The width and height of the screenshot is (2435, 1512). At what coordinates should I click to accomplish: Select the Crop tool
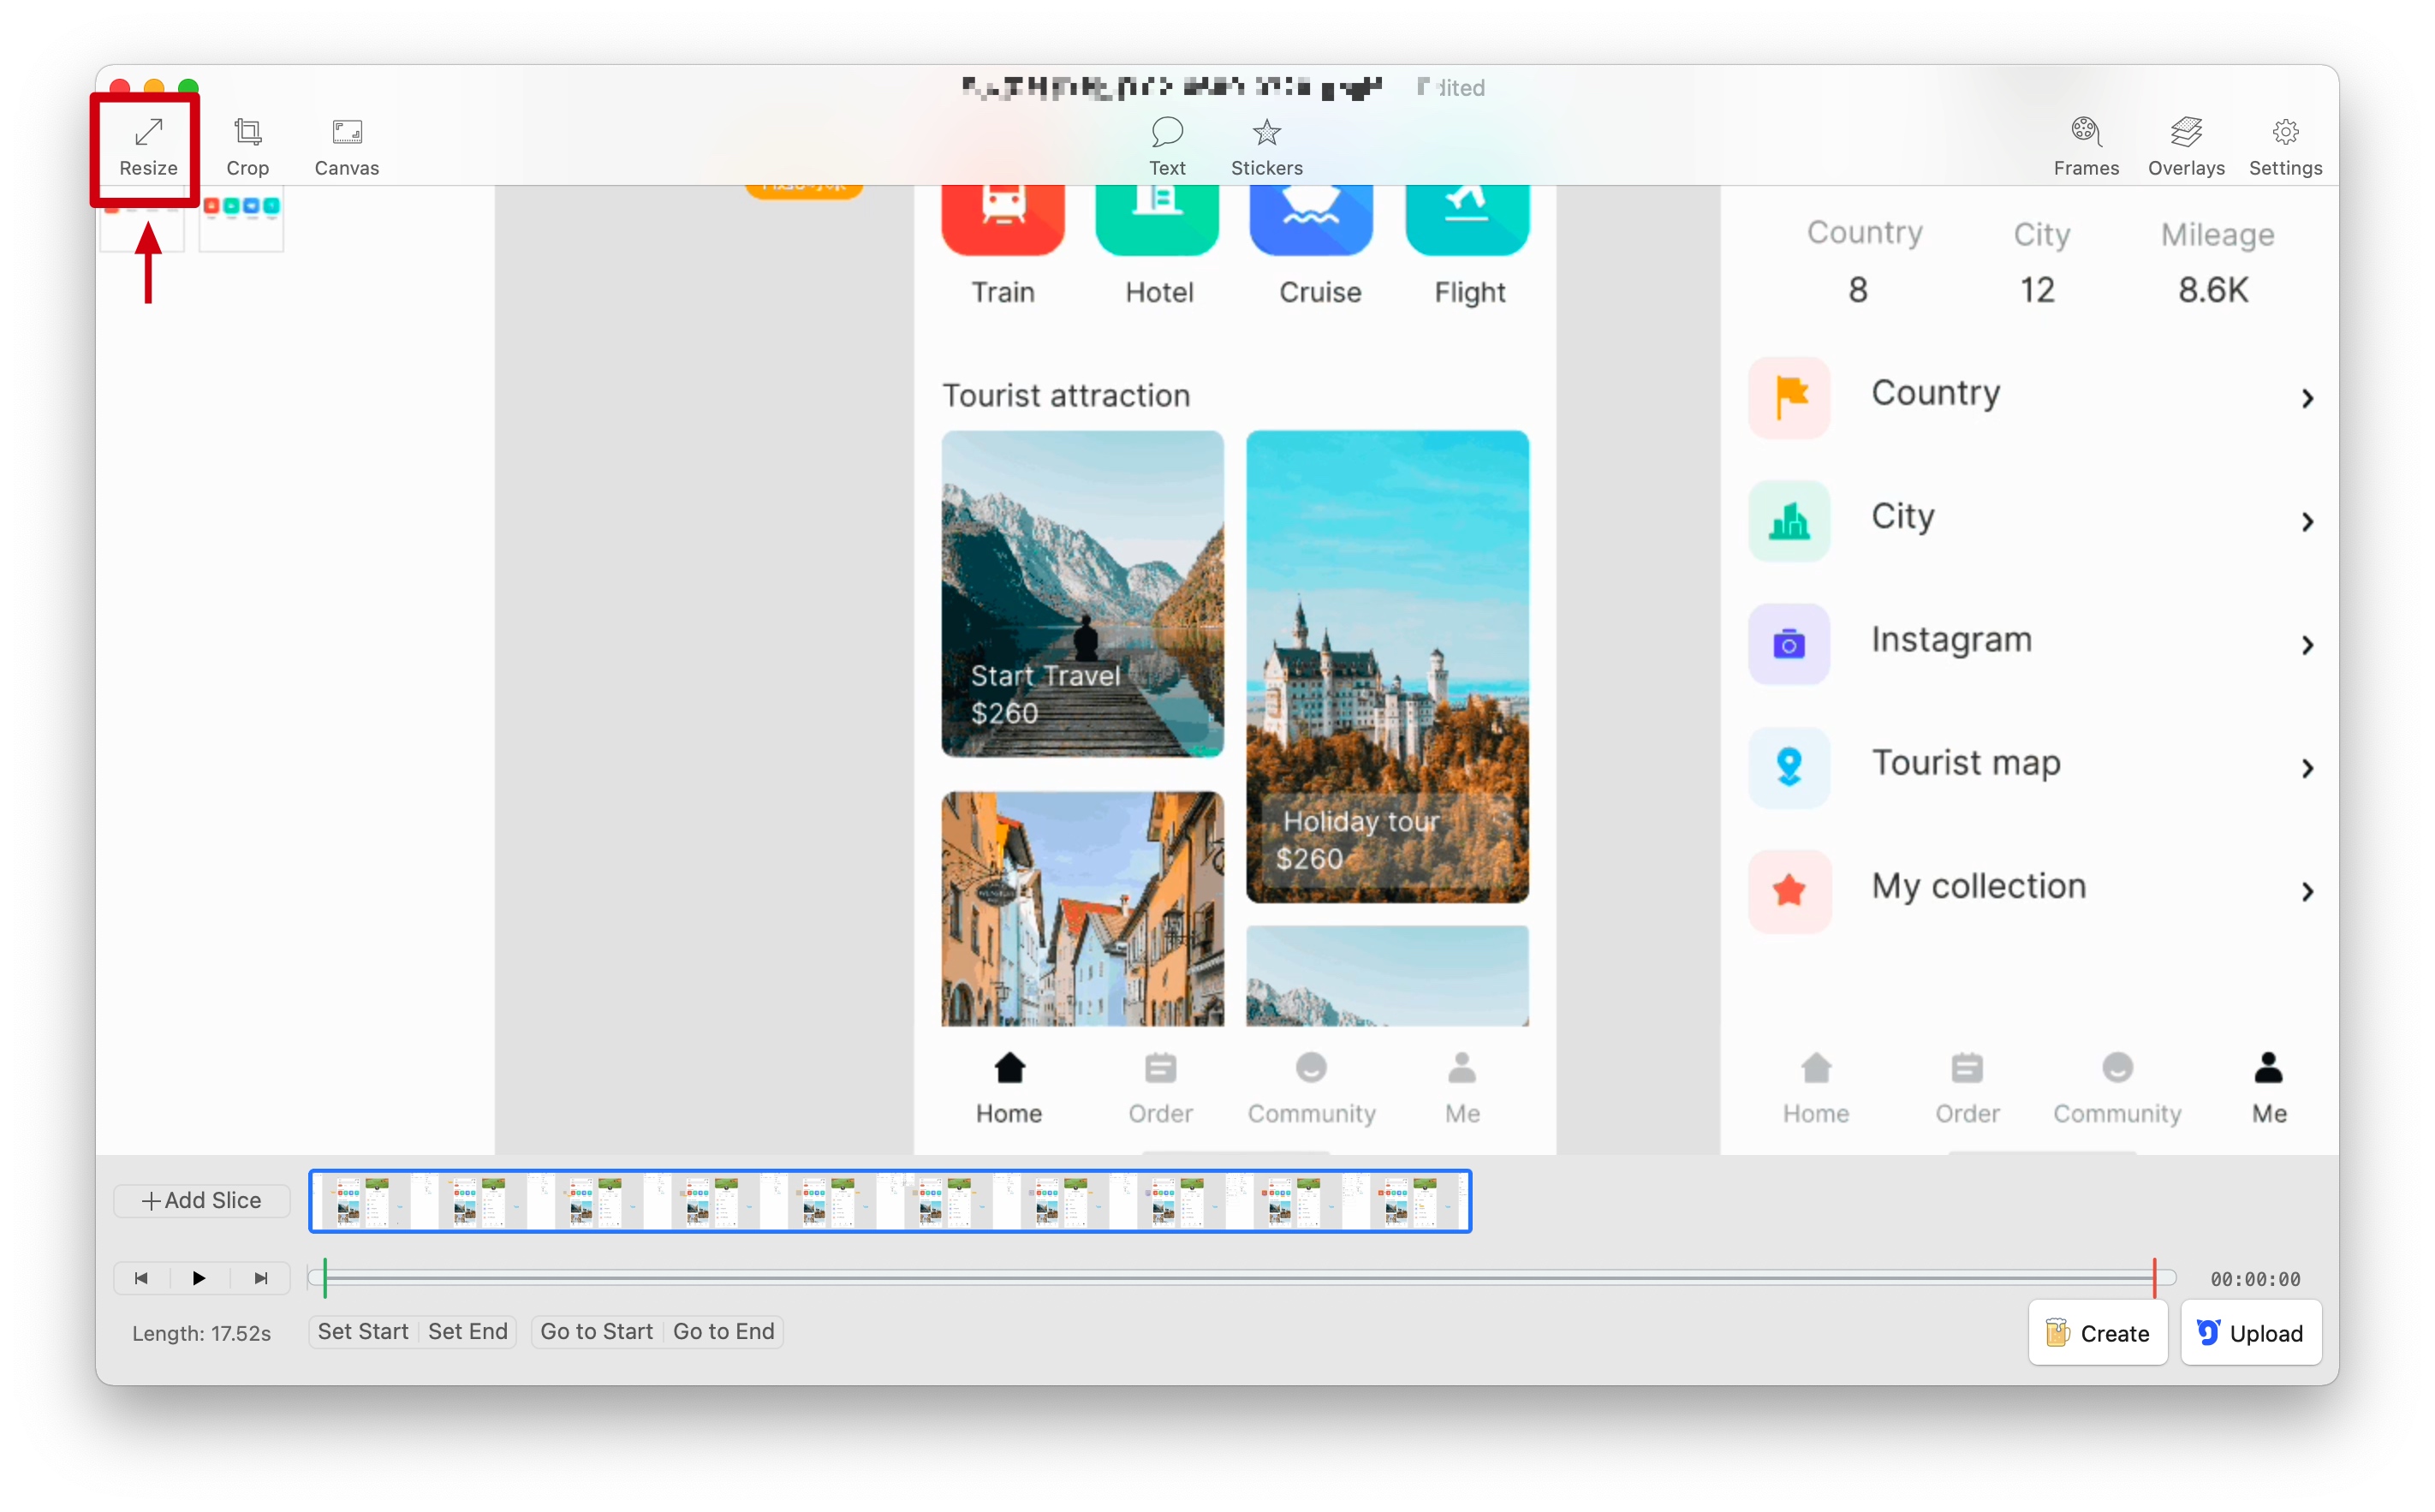pos(247,146)
